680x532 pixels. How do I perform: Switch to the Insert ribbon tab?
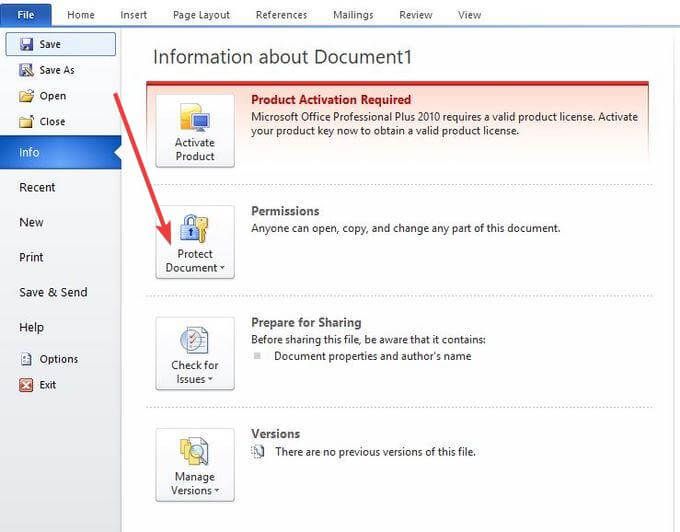(x=134, y=15)
